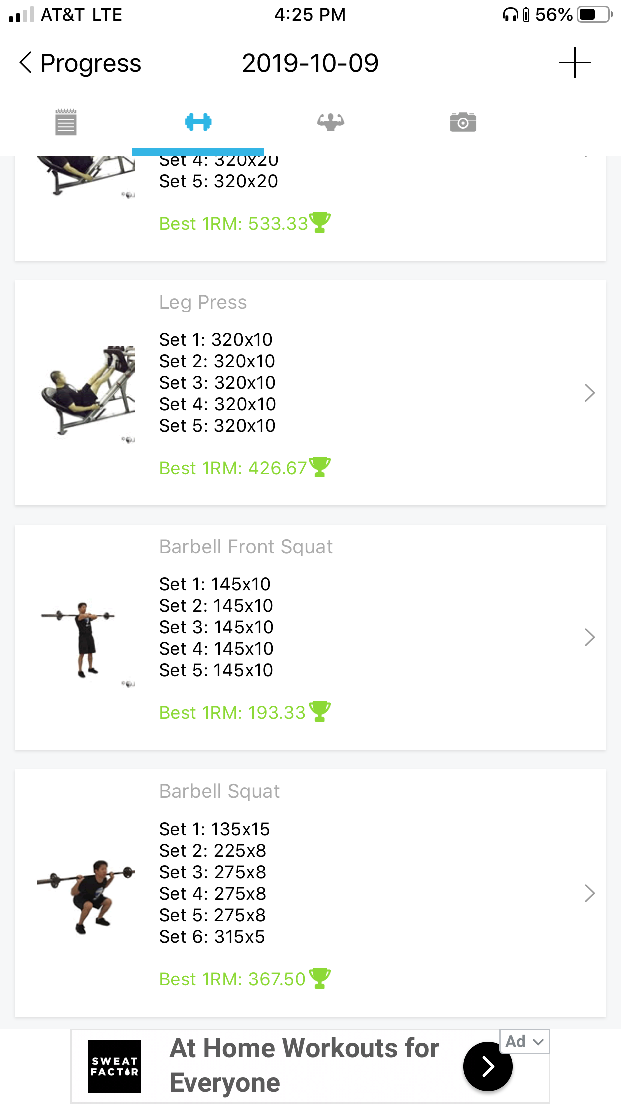Select the dumbbell workout tab
The image size is (621, 1104).
pyautogui.click(x=198, y=122)
